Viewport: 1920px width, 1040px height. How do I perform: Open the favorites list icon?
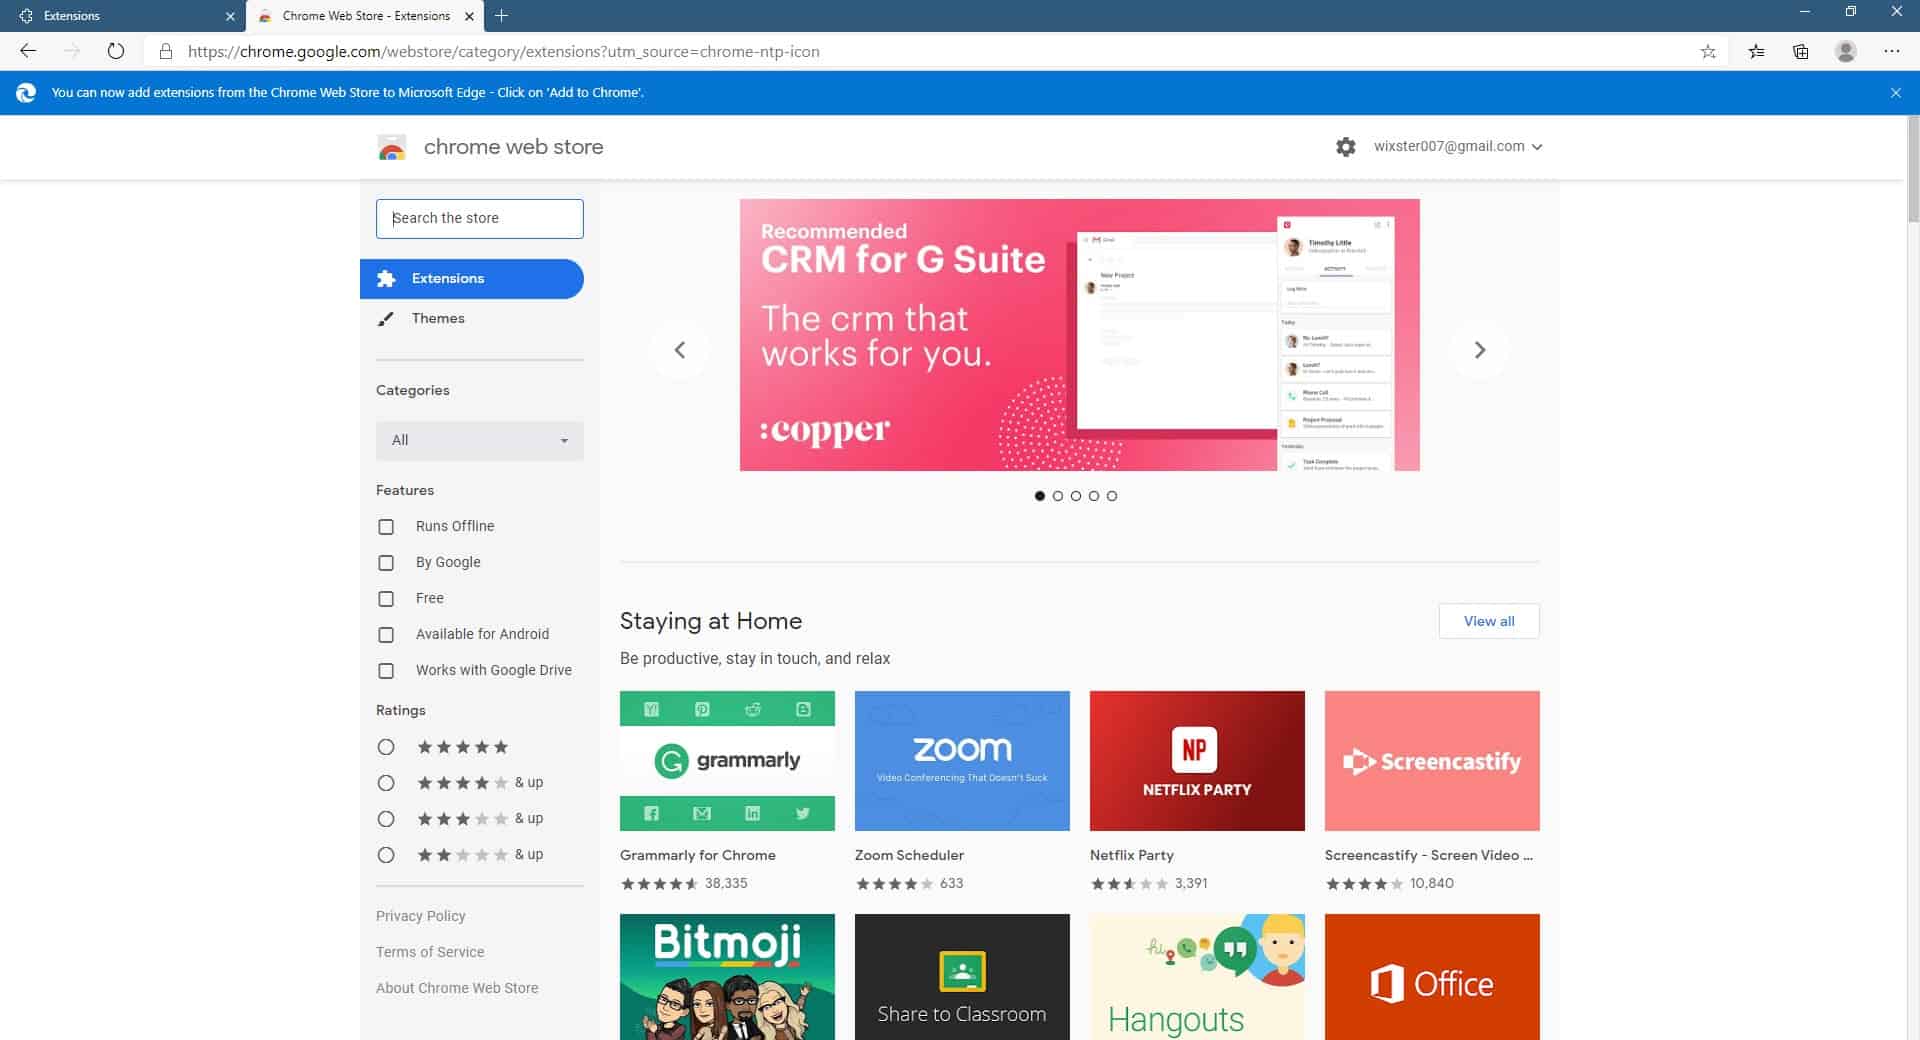(x=1756, y=51)
